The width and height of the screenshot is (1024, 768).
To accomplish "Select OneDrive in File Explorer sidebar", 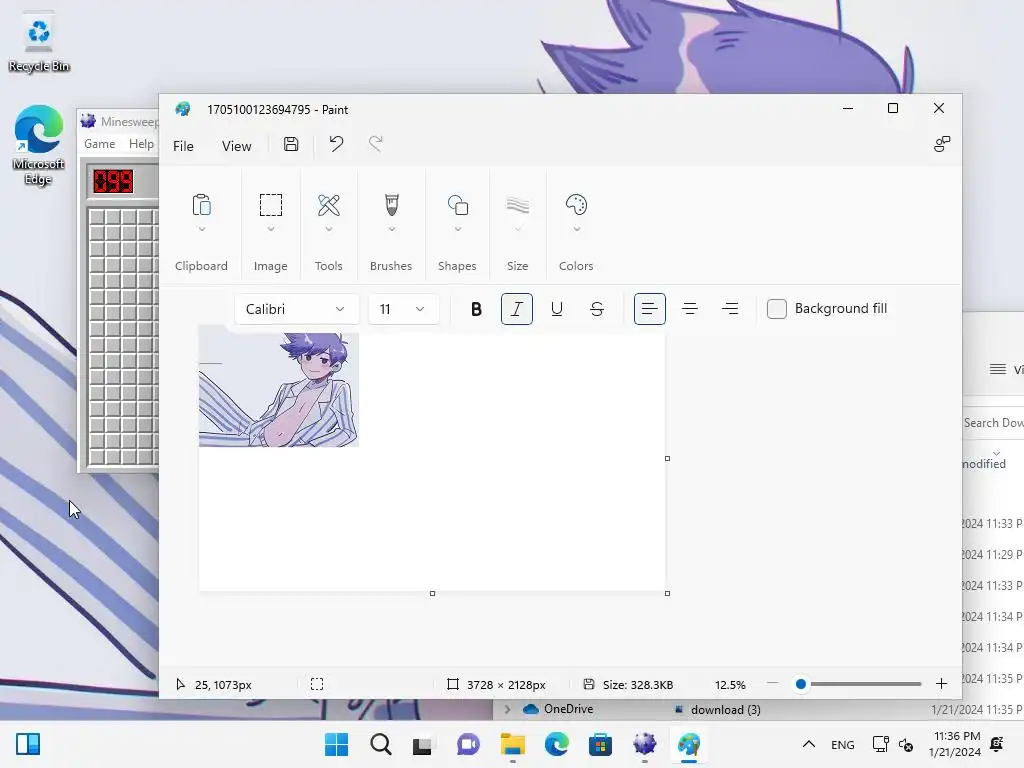I will tap(558, 709).
